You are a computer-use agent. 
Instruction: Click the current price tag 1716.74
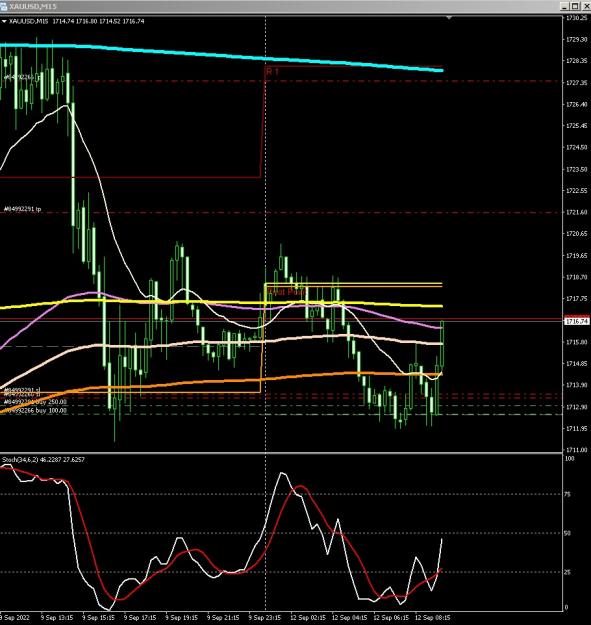click(x=577, y=321)
